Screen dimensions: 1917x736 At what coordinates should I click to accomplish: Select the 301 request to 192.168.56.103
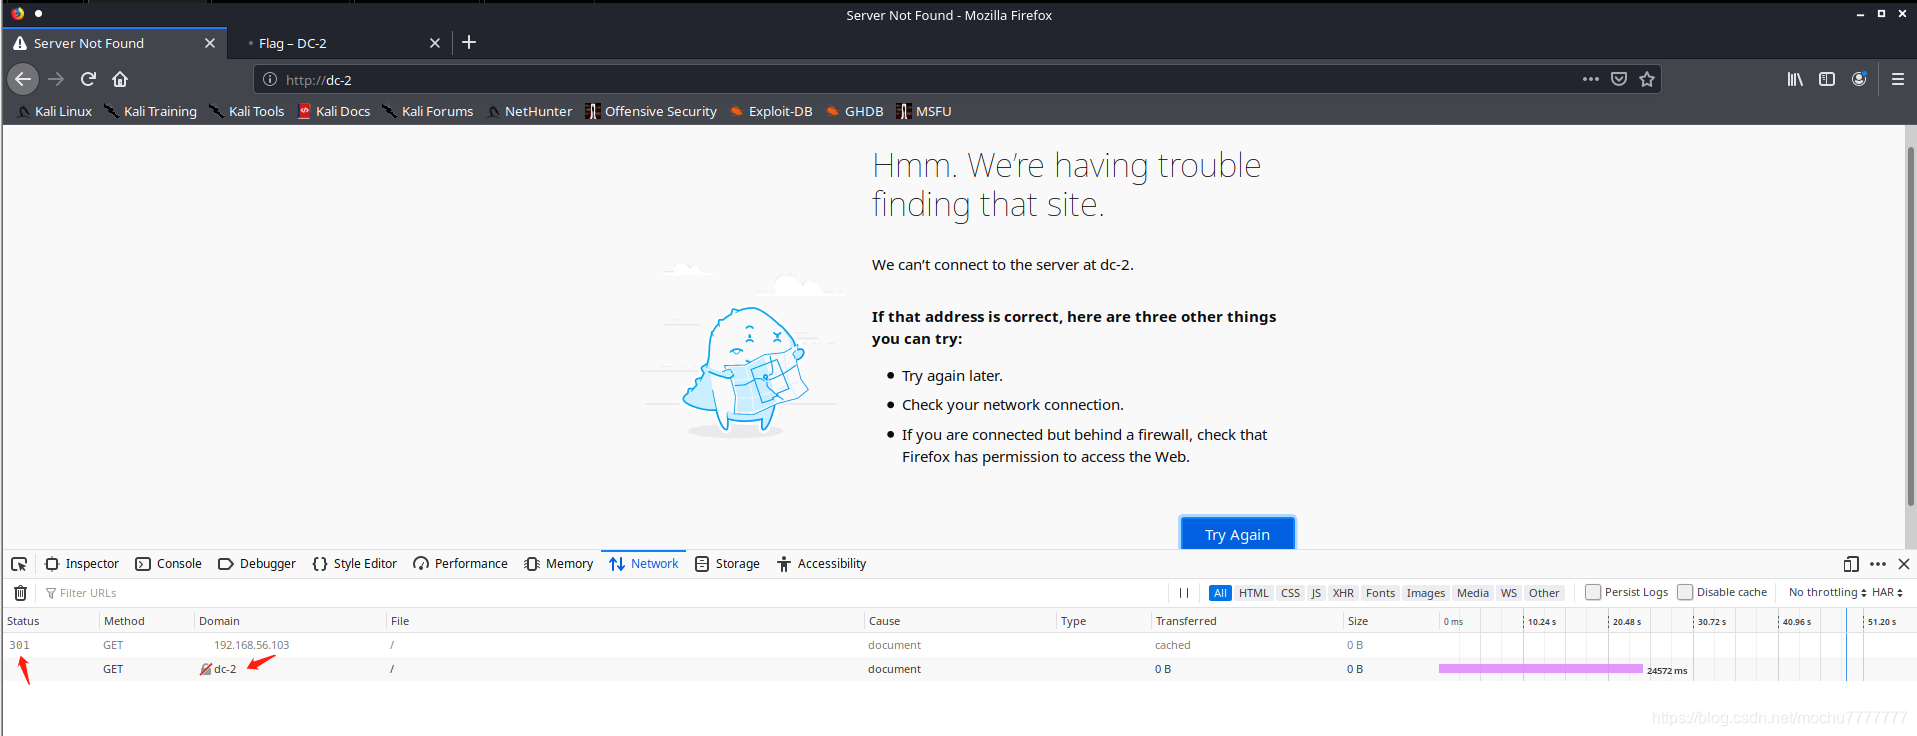958,645
